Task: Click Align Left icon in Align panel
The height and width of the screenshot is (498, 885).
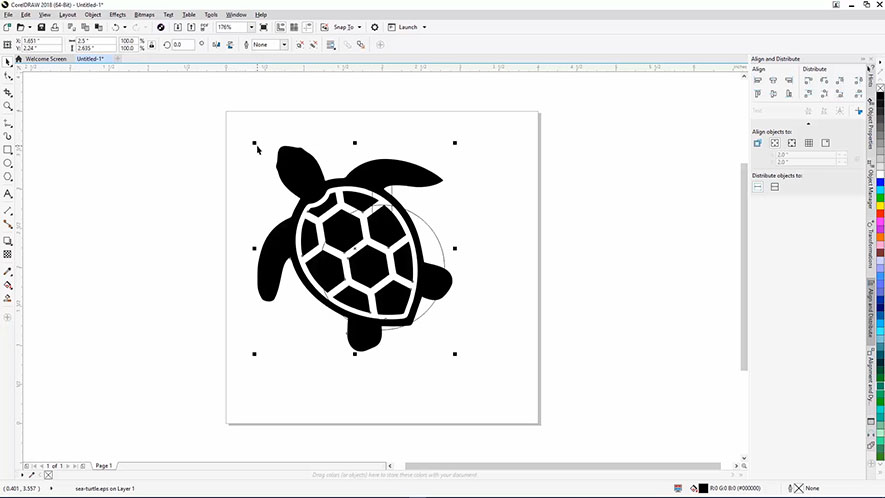Action: [x=758, y=80]
